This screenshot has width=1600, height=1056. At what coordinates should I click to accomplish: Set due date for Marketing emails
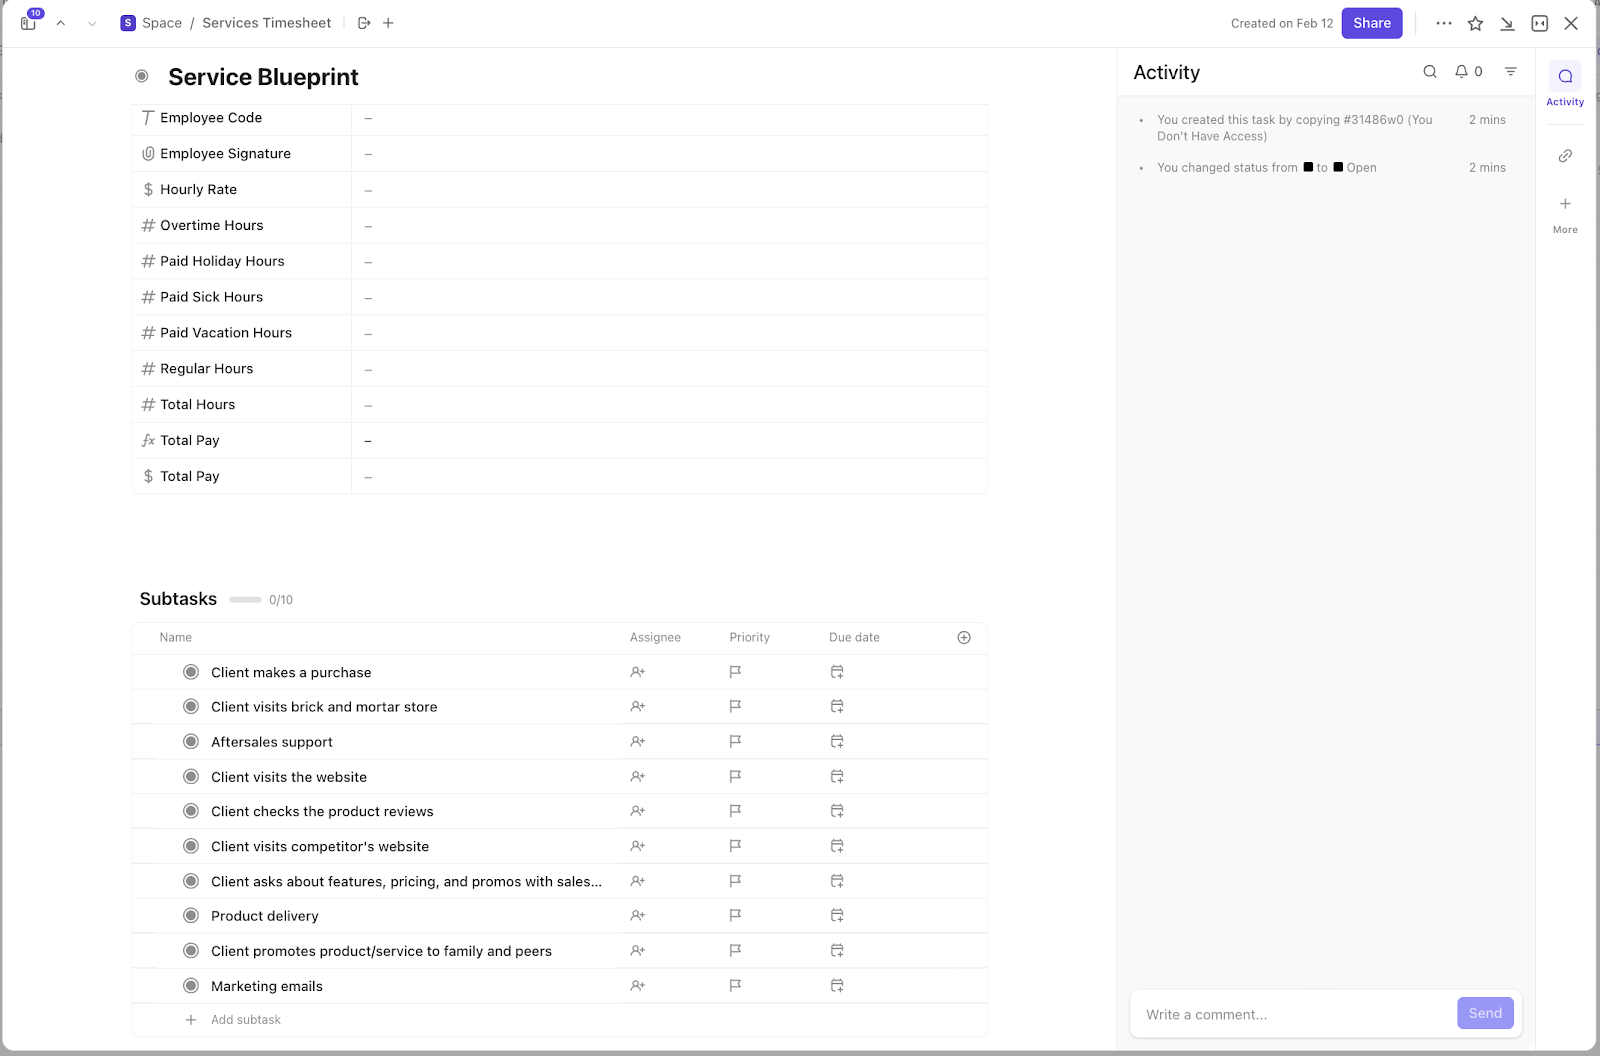[x=837, y=986]
